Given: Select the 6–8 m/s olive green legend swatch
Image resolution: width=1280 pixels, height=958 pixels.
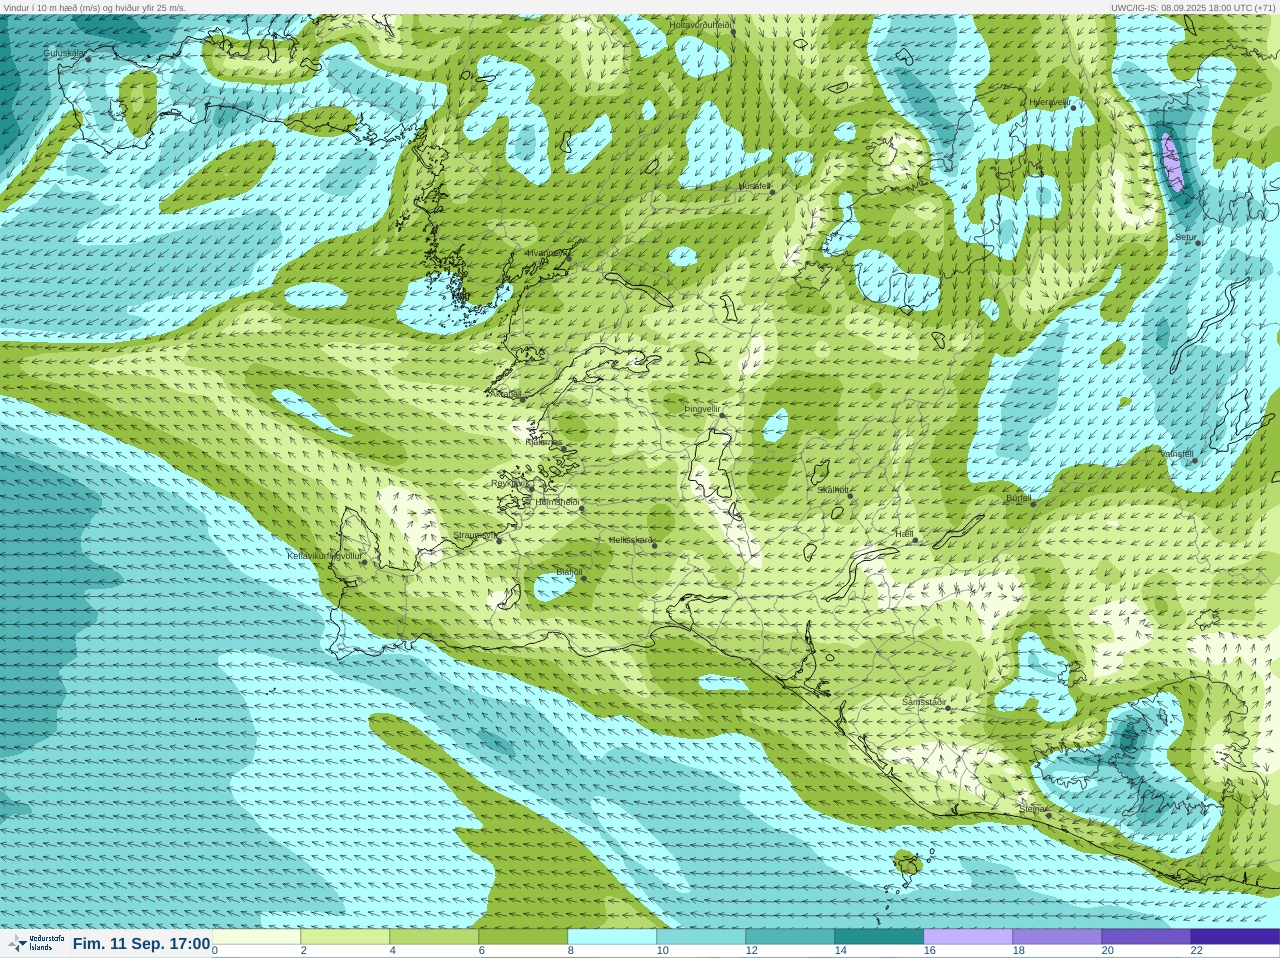Looking at the screenshot, I should [523, 937].
